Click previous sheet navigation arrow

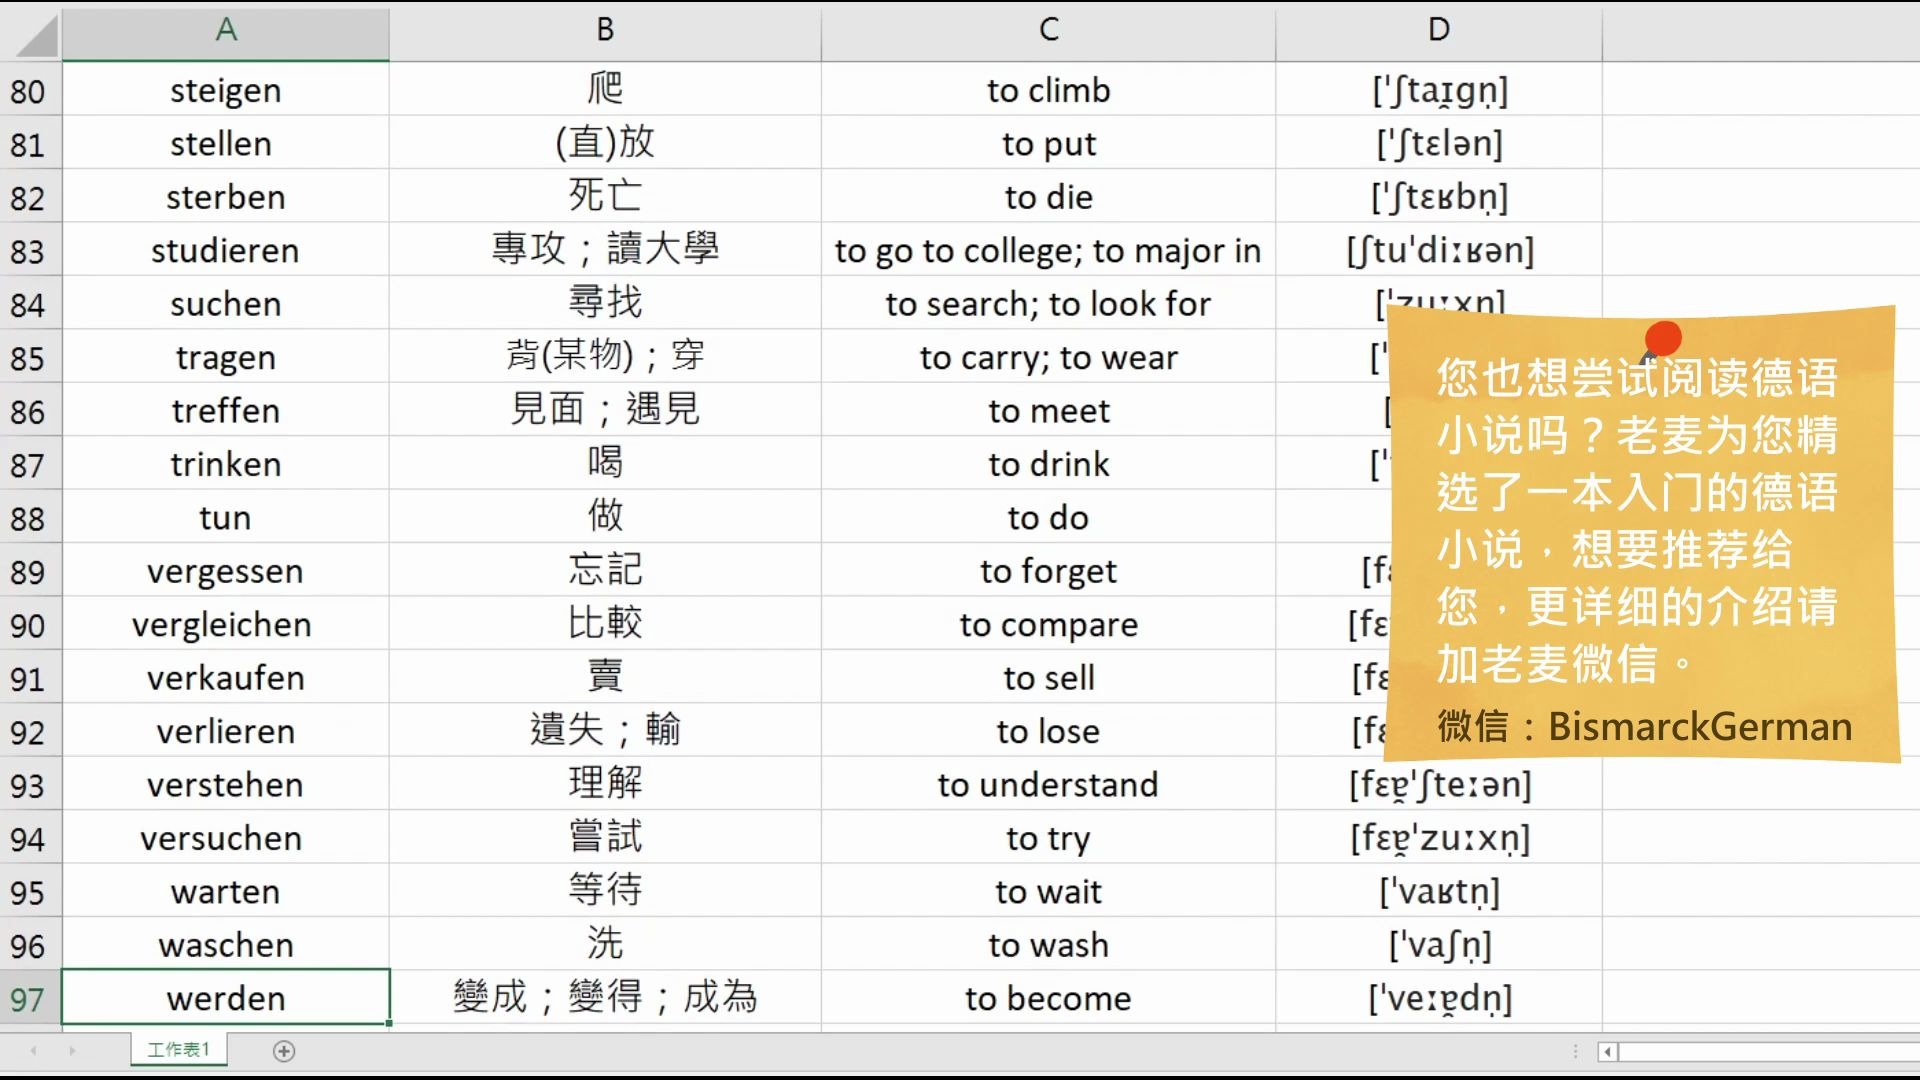tap(34, 1051)
